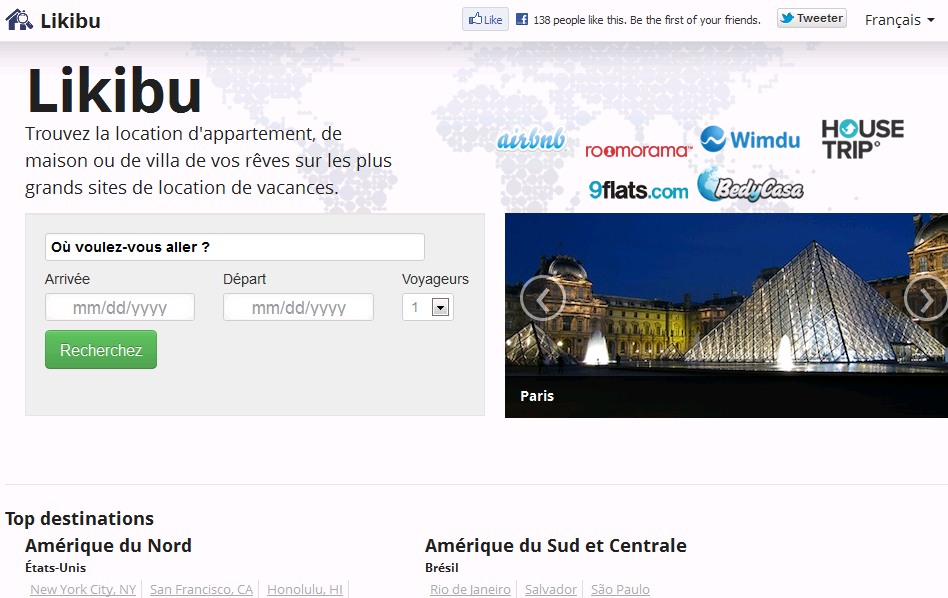Image resolution: width=948 pixels, height=598 pixels.
Task: Click 'Amérique du Sud et Centrale' heading
Action: coord(556,545)
